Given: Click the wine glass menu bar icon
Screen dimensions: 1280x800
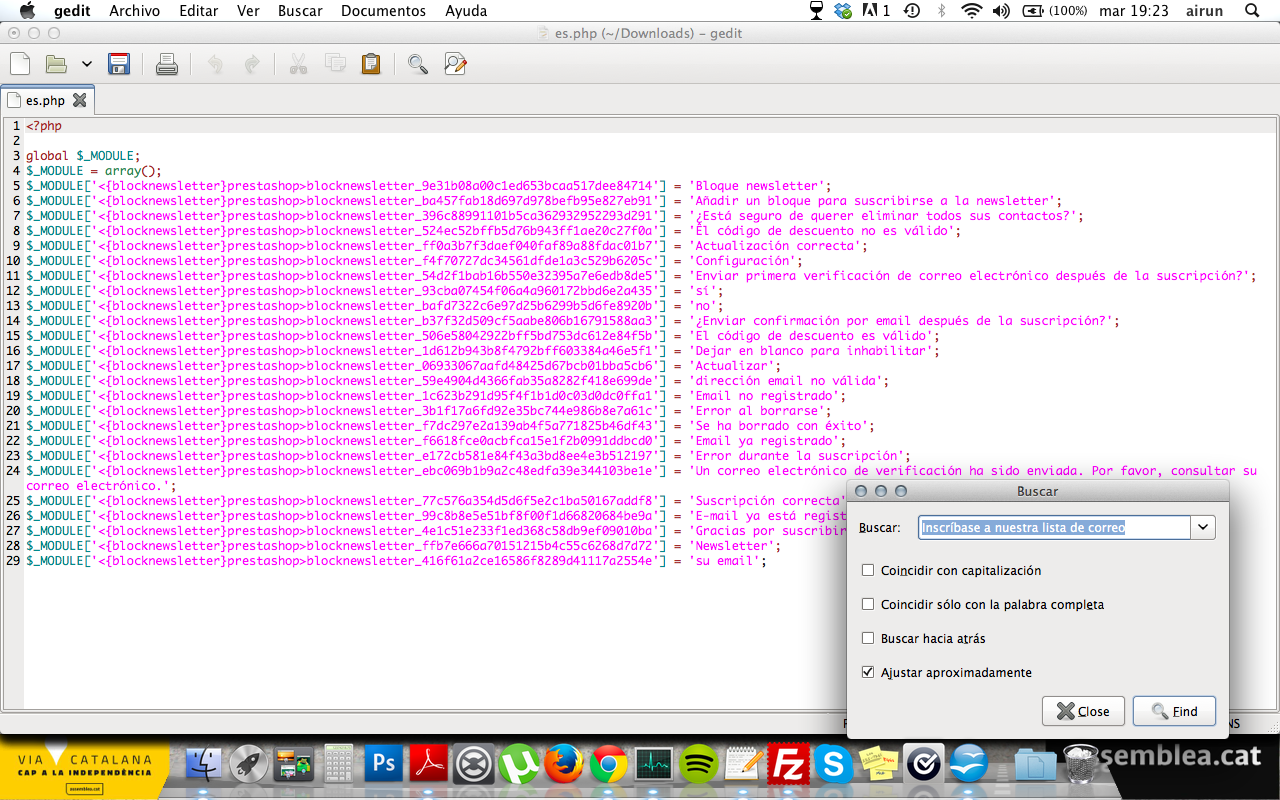Looking at the screenshot, I should point(818,11).
